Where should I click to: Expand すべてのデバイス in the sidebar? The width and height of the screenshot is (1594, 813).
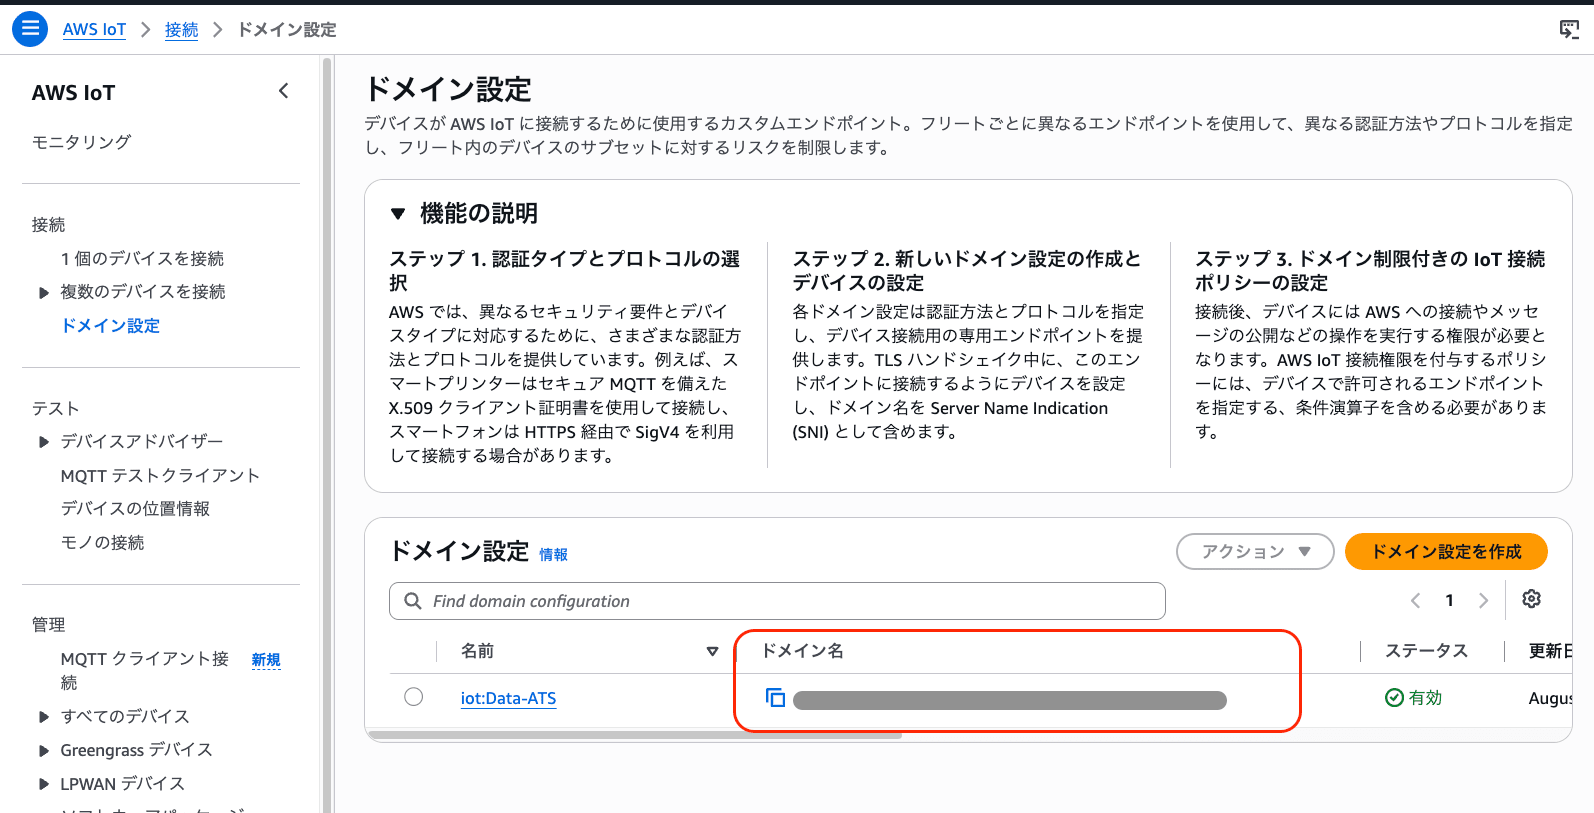[x=43, y=717]
